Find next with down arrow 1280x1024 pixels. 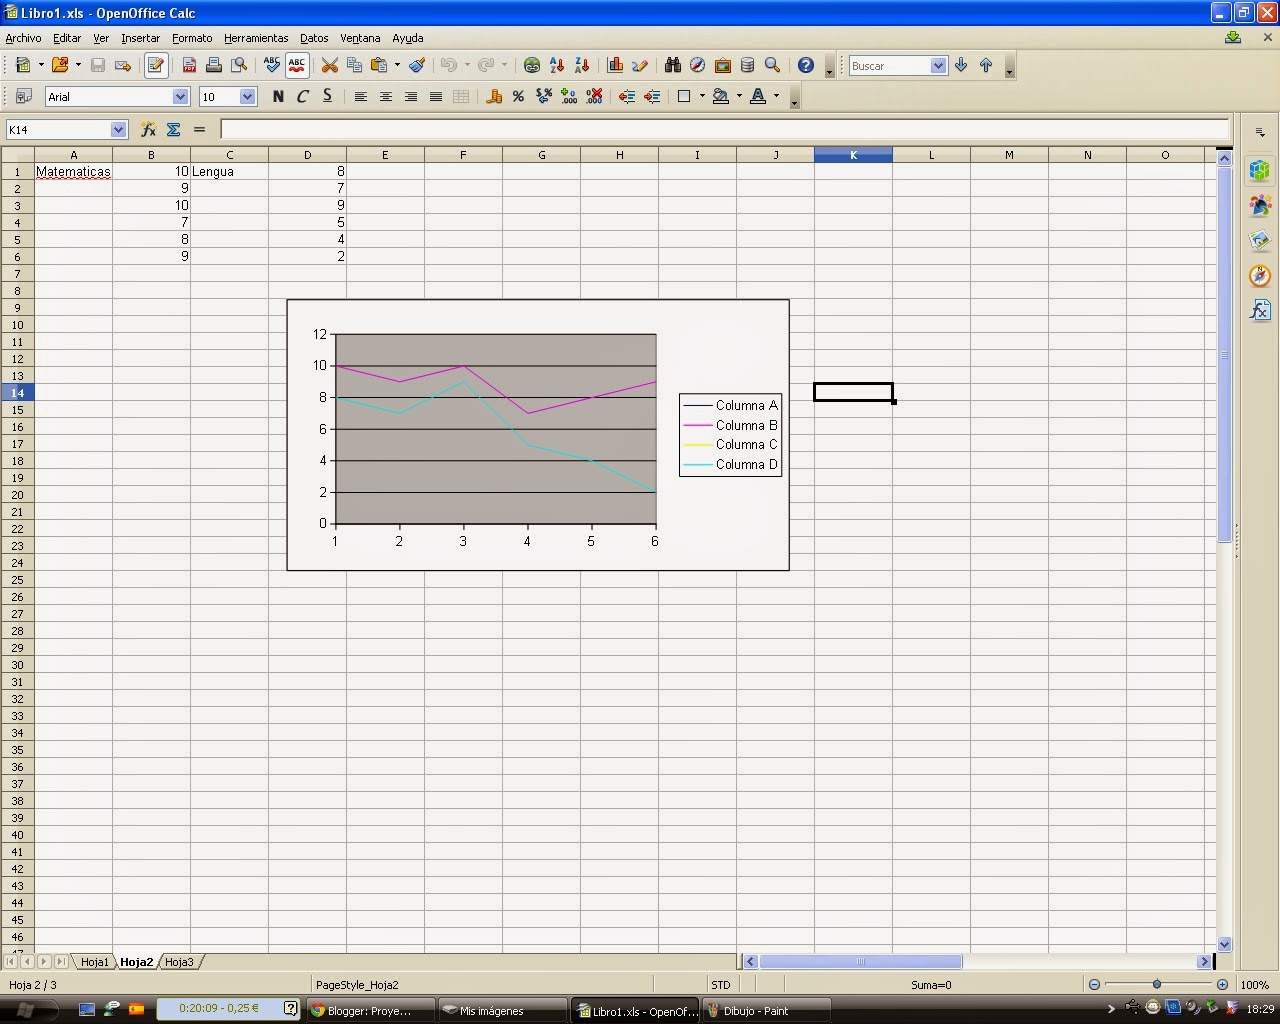pos(961,65)
